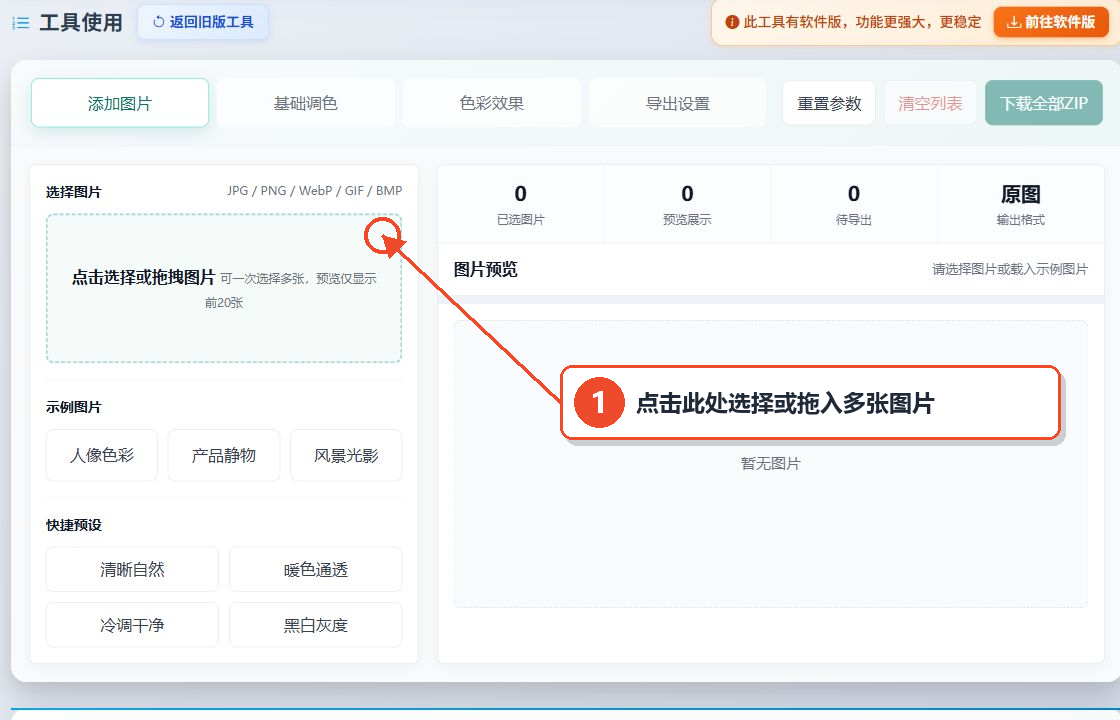
Task: Click the 预览展示 counter
Action: [x=687, y=204]
